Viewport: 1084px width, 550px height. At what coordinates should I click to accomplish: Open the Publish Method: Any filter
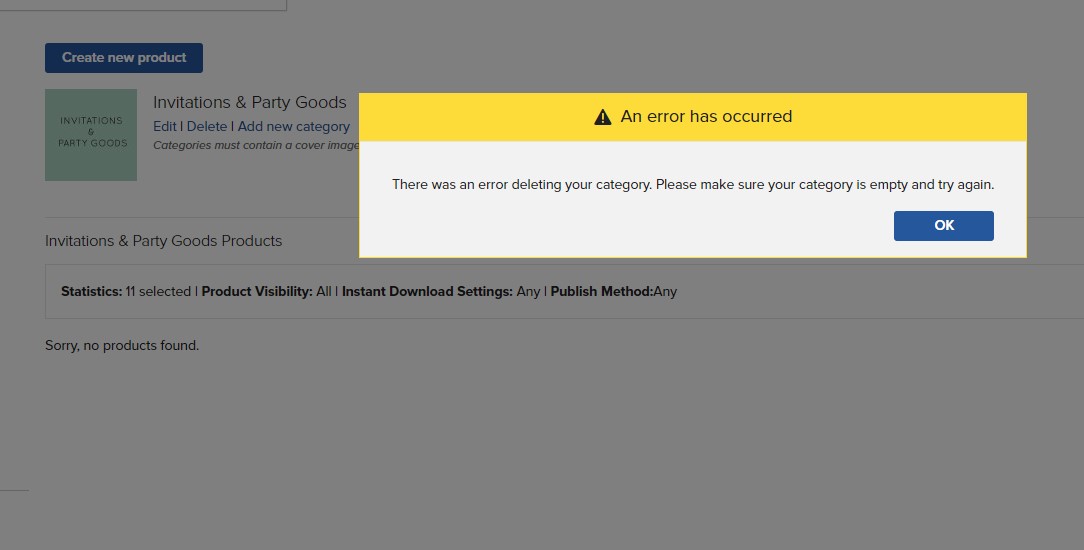point(613,292)
